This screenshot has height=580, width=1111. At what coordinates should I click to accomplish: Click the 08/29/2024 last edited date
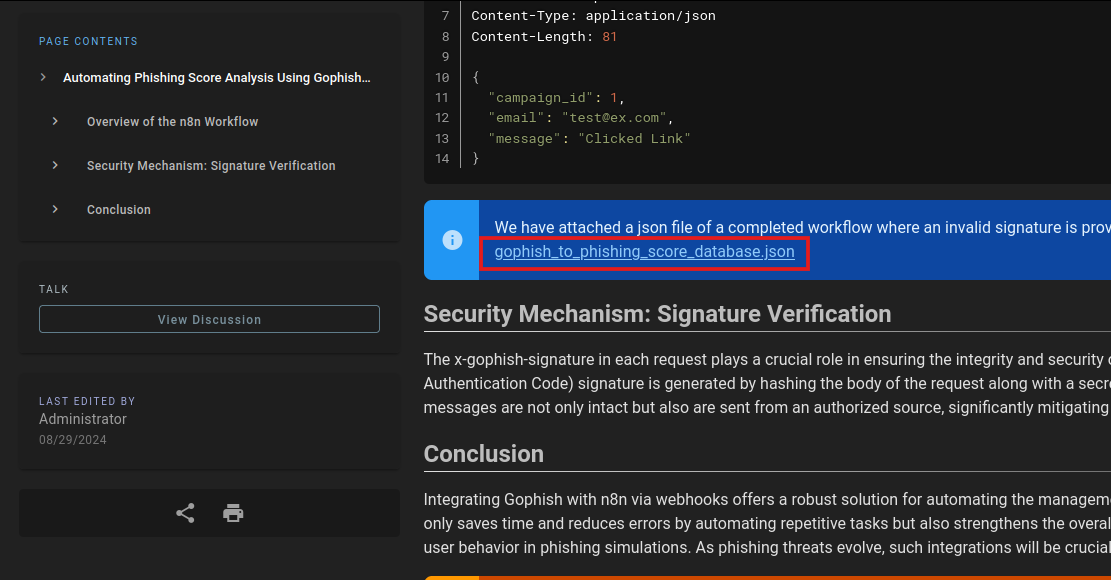(x=73, y=440)
